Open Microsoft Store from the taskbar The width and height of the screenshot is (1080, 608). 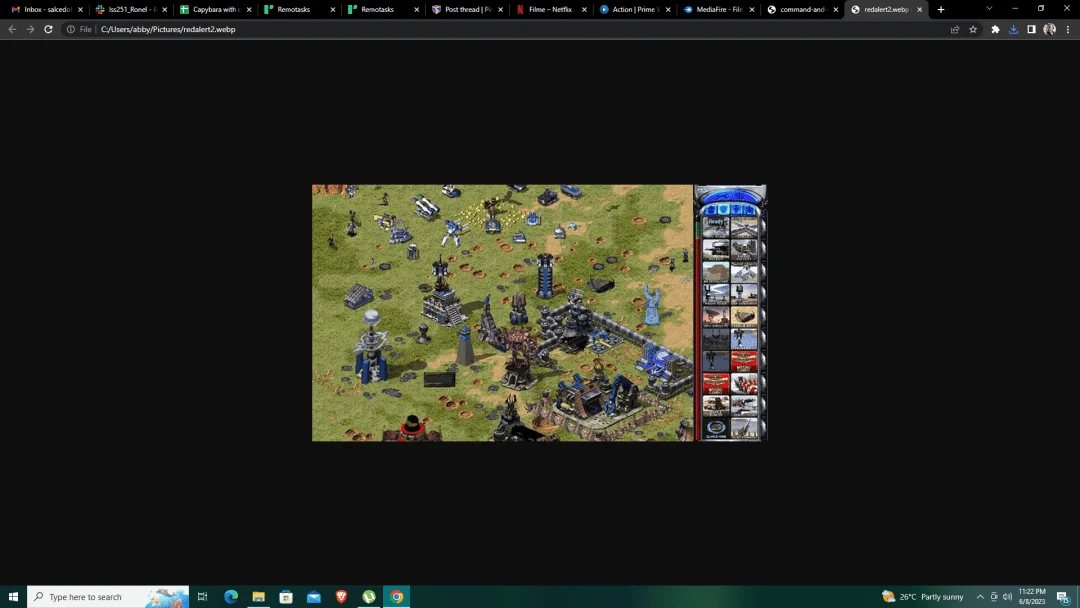click(x=286, y=596)
